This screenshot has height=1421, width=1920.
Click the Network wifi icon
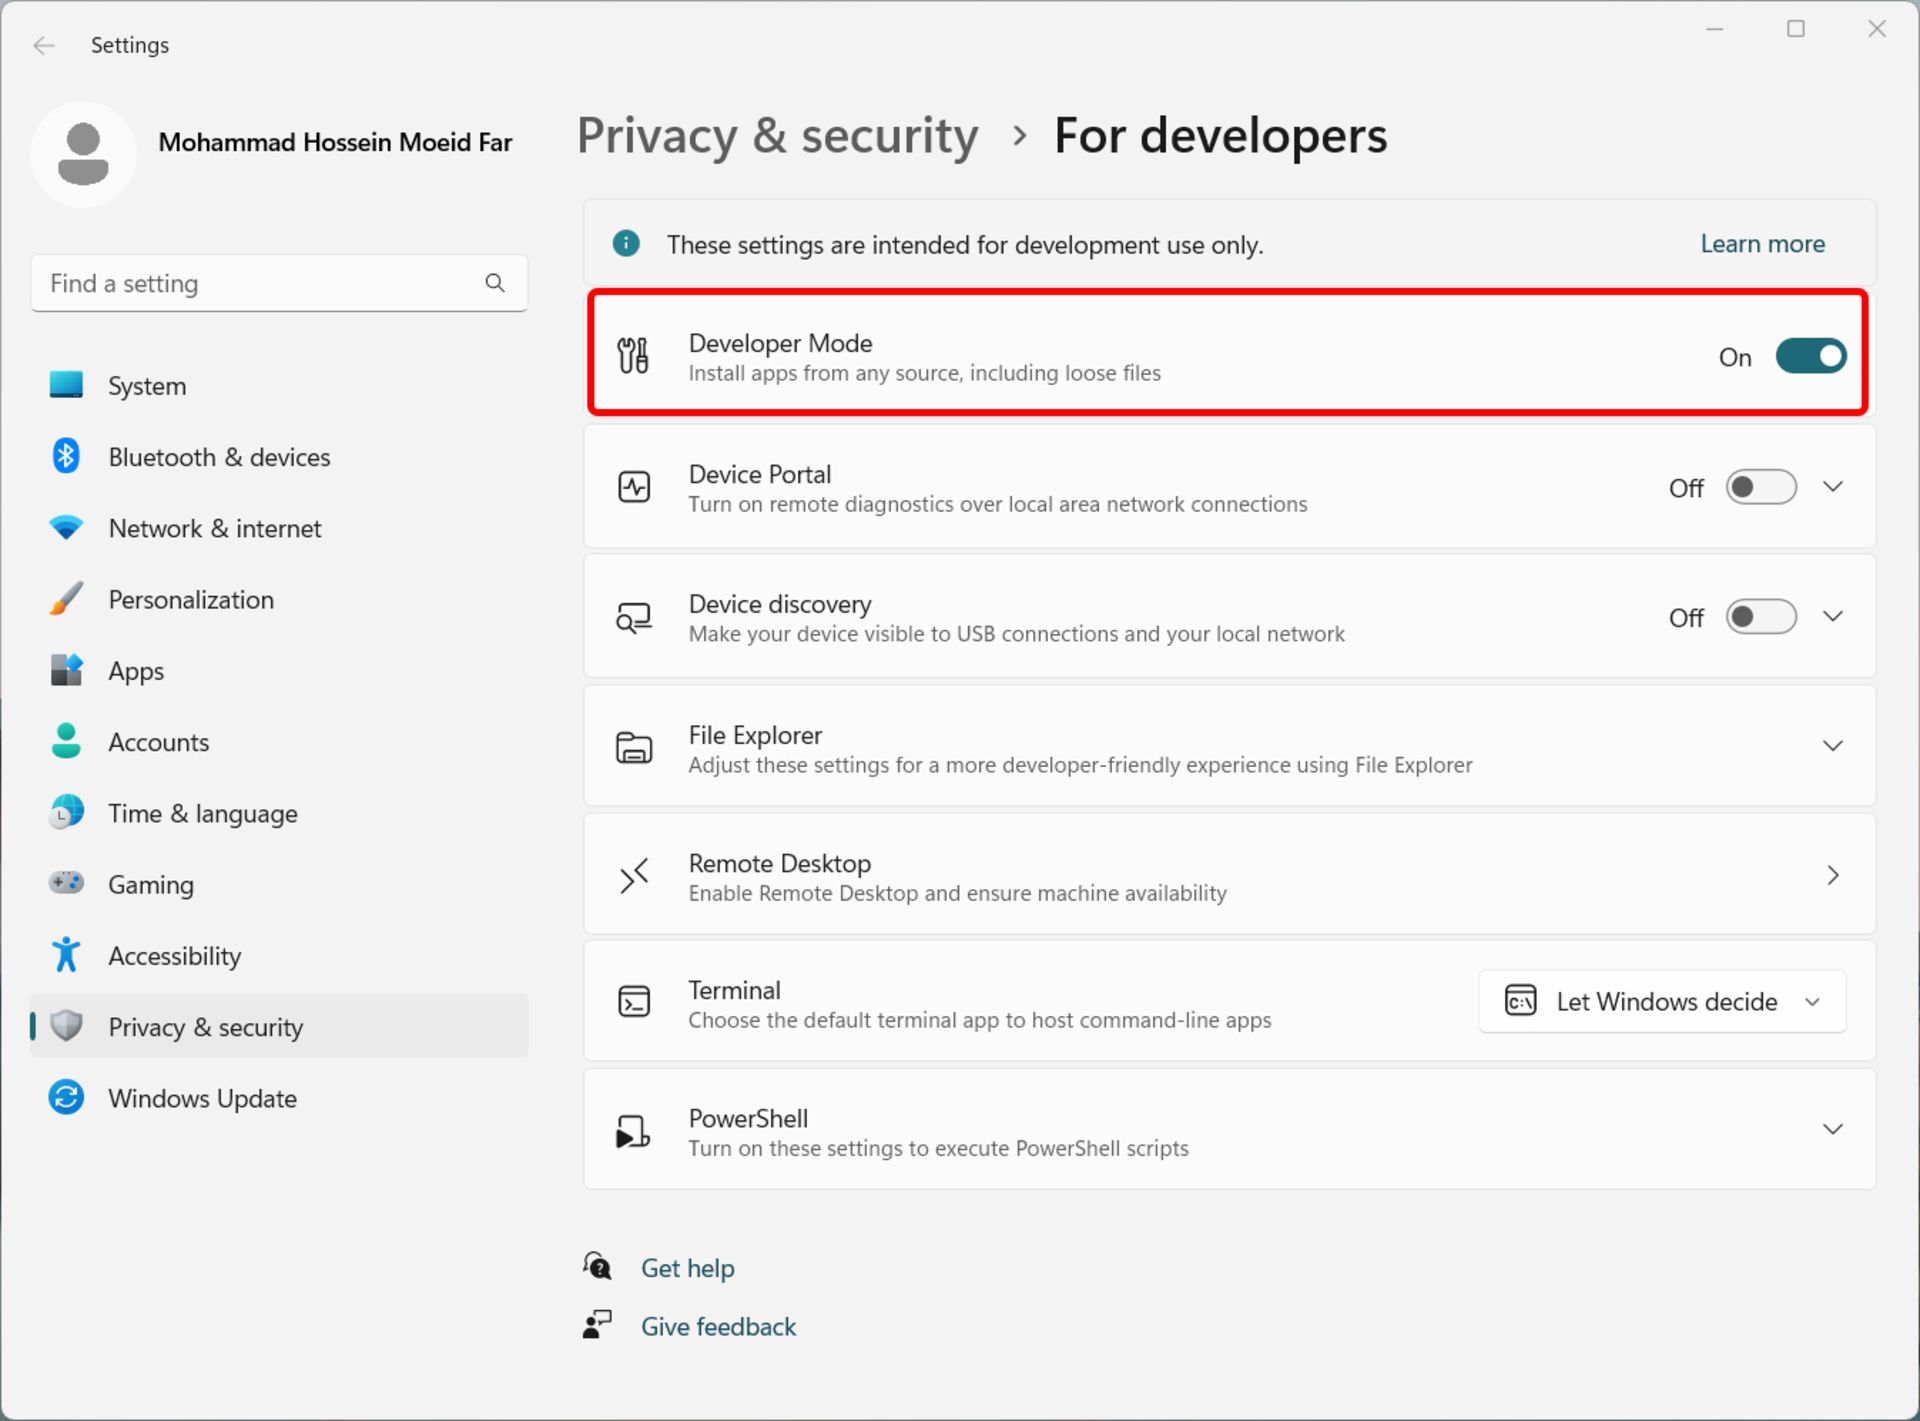[66, 528]
